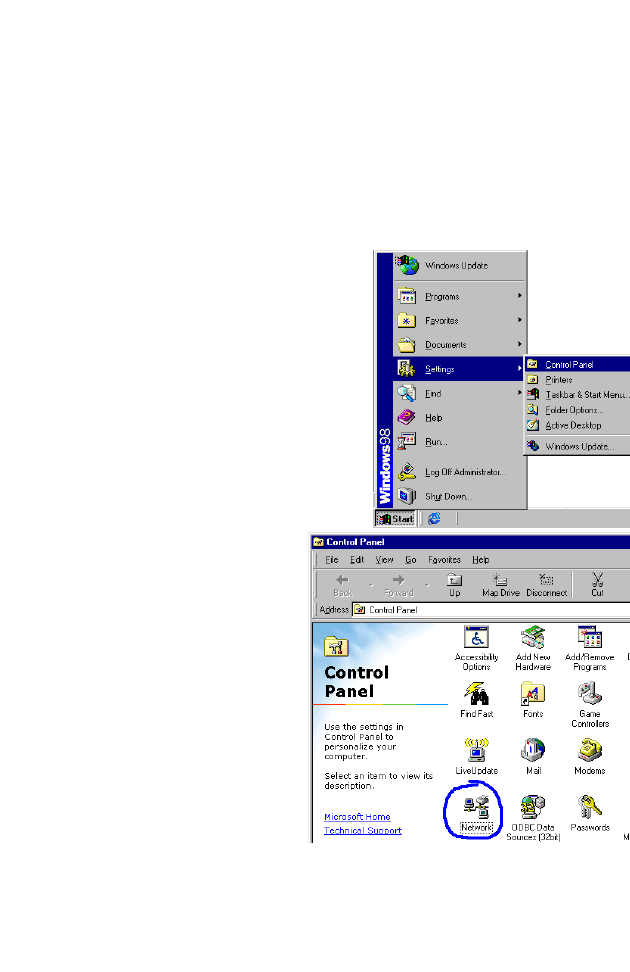Click the Forward toolbar button
630x972 pixels.
click(x=399, y=585)
